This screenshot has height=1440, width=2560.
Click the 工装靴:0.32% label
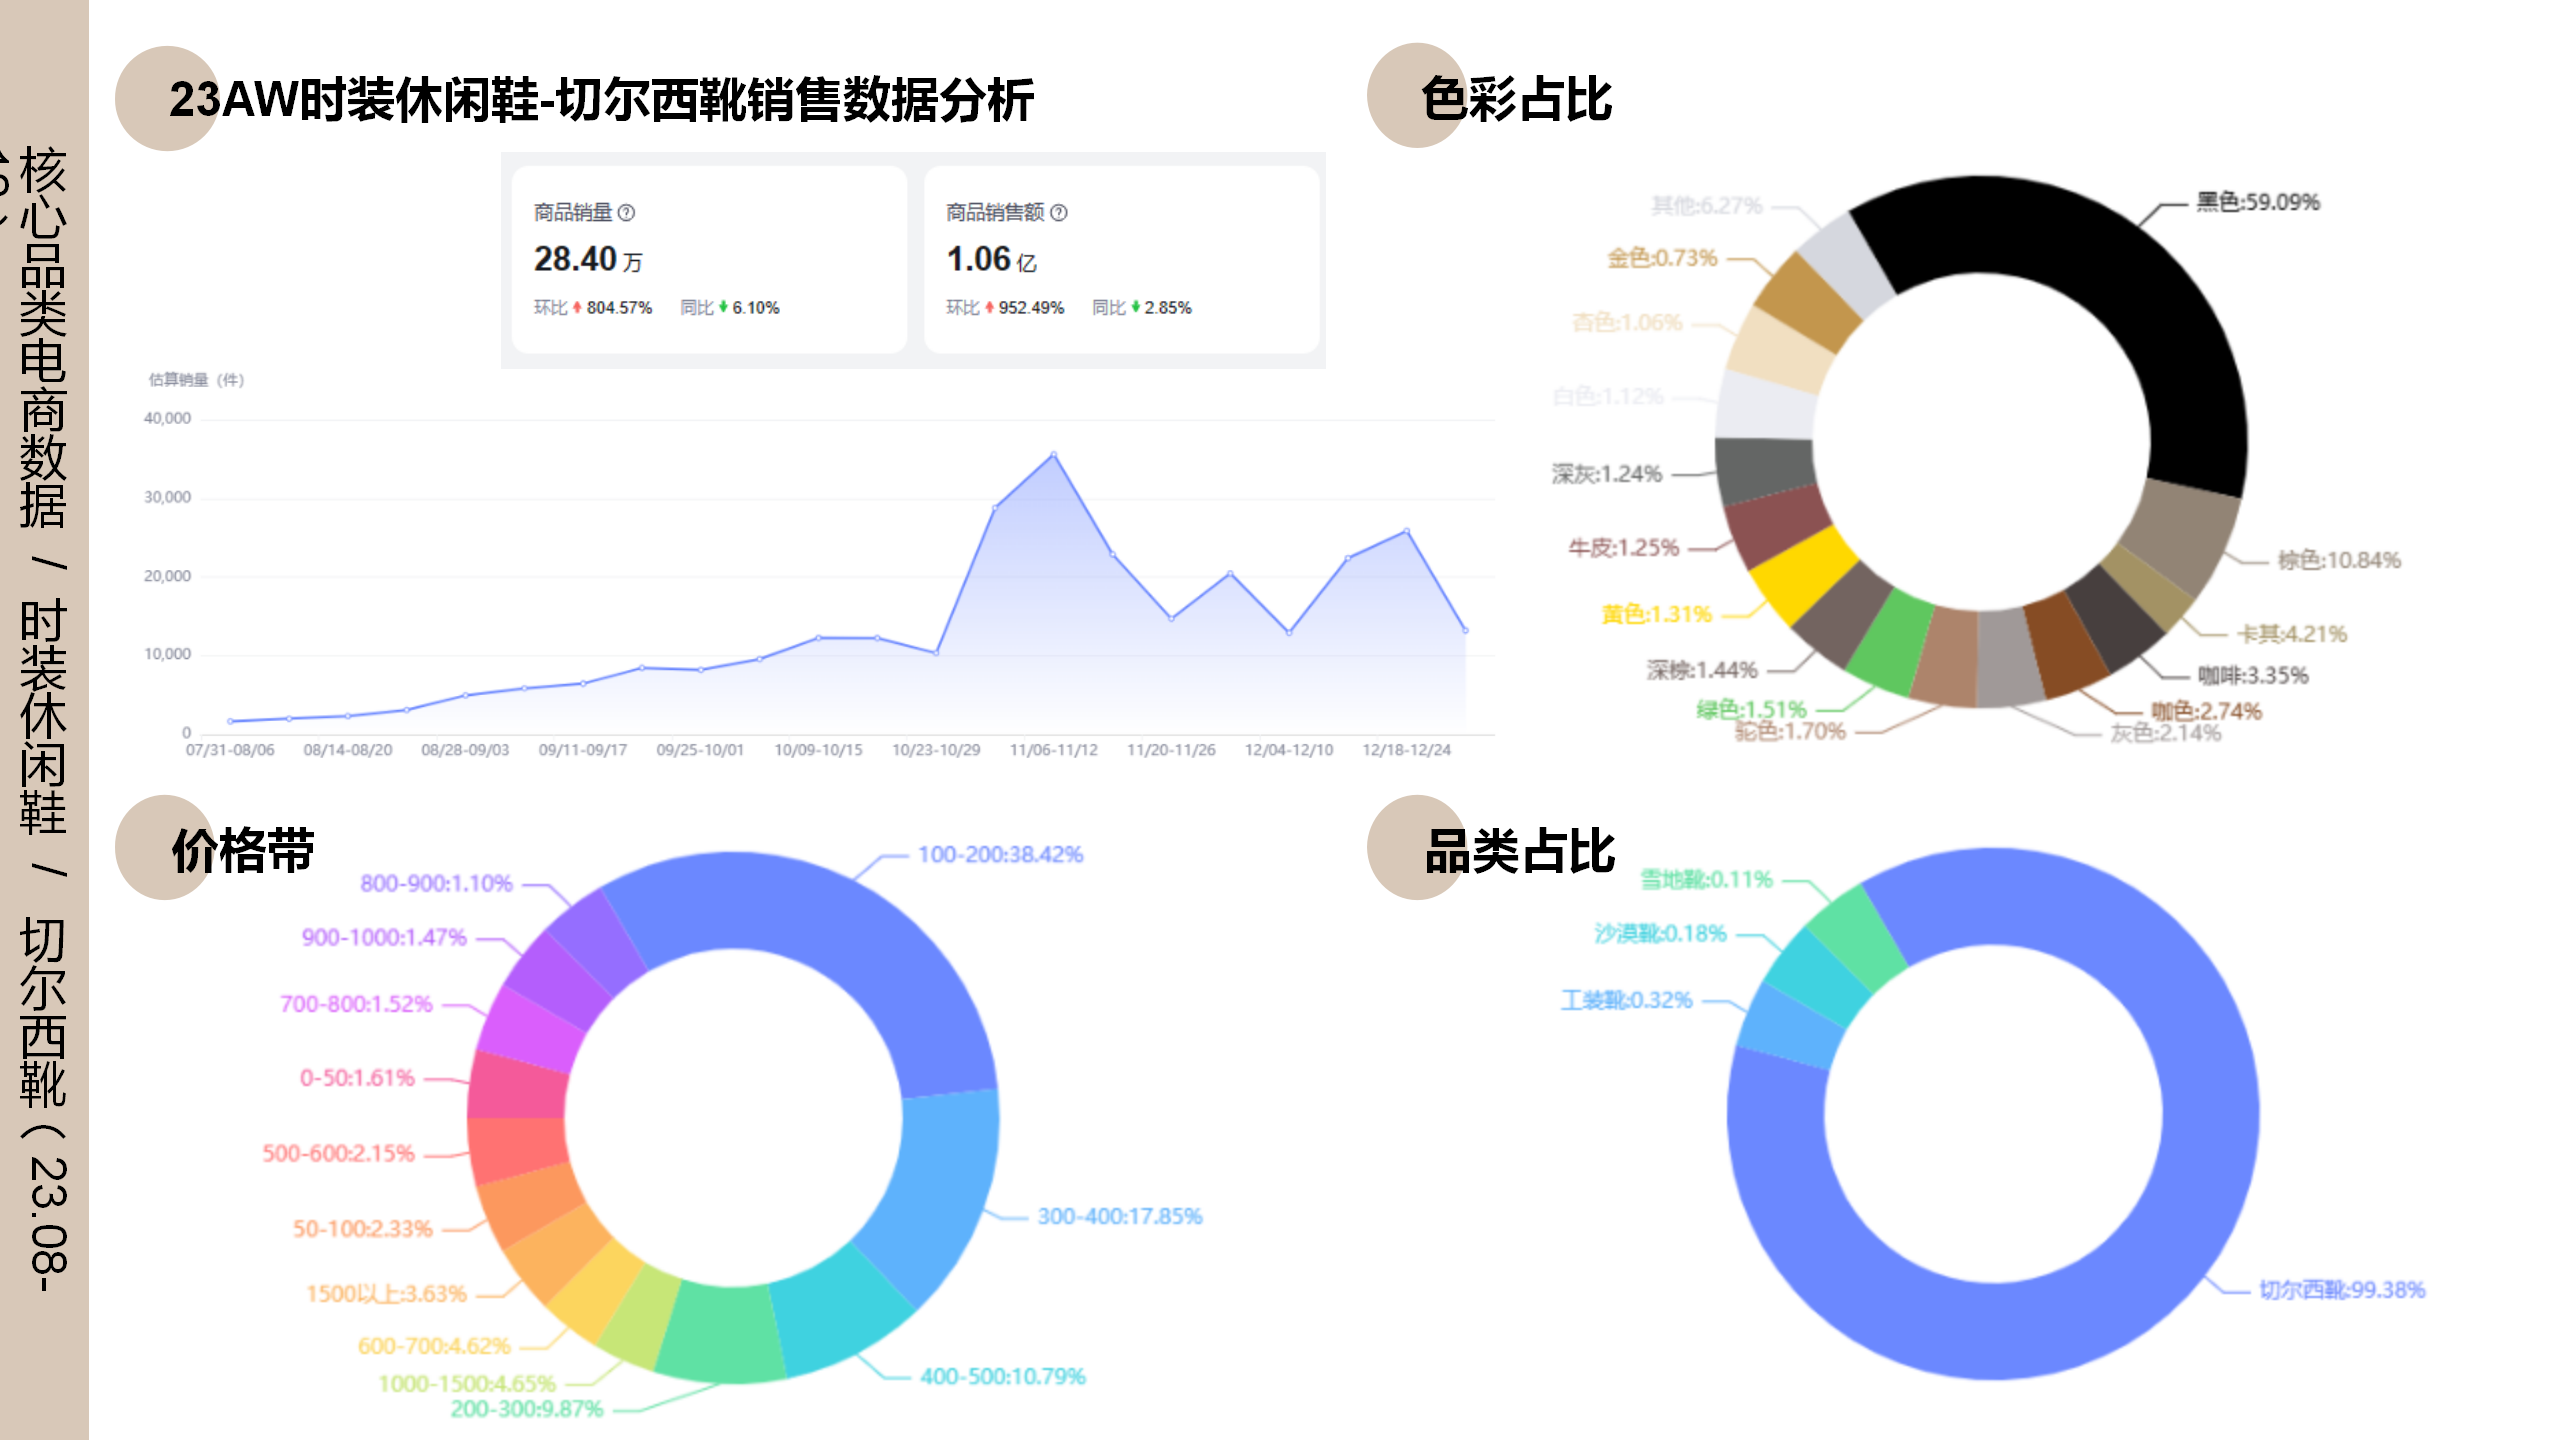point(1626,1000)
